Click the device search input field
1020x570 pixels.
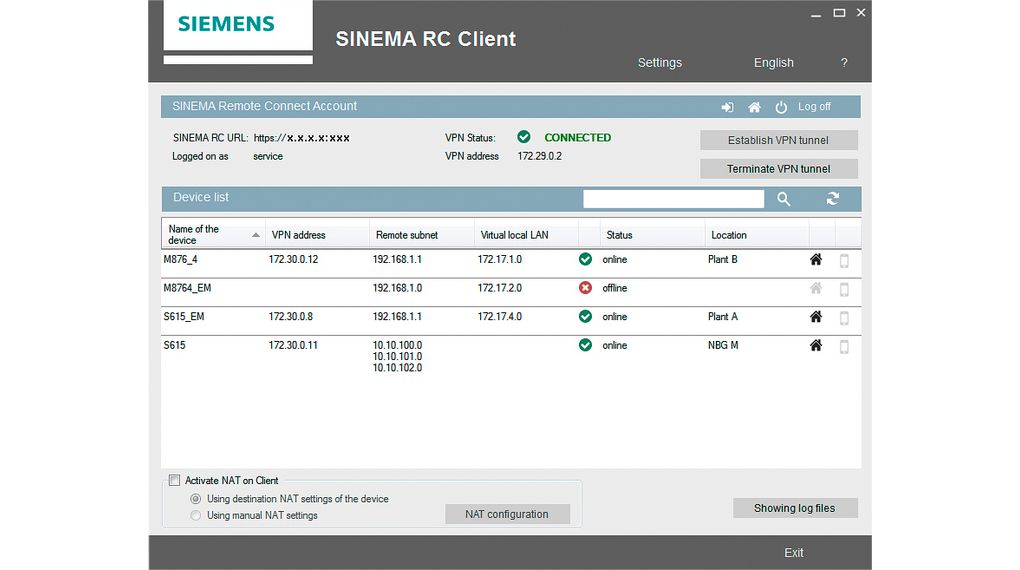(673, 198)
